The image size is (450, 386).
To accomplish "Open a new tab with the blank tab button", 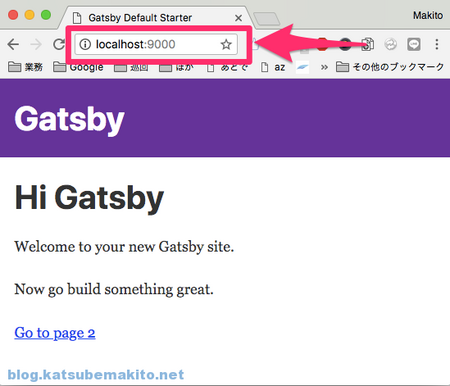I will click(266, 19).
